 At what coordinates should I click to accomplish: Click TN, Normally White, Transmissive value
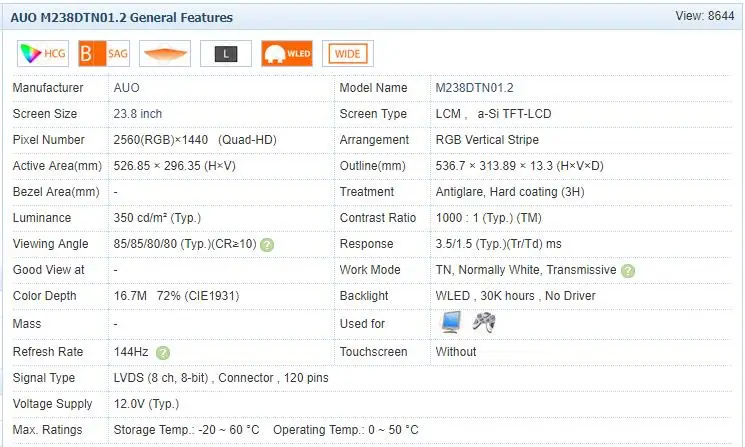(526, 270)
